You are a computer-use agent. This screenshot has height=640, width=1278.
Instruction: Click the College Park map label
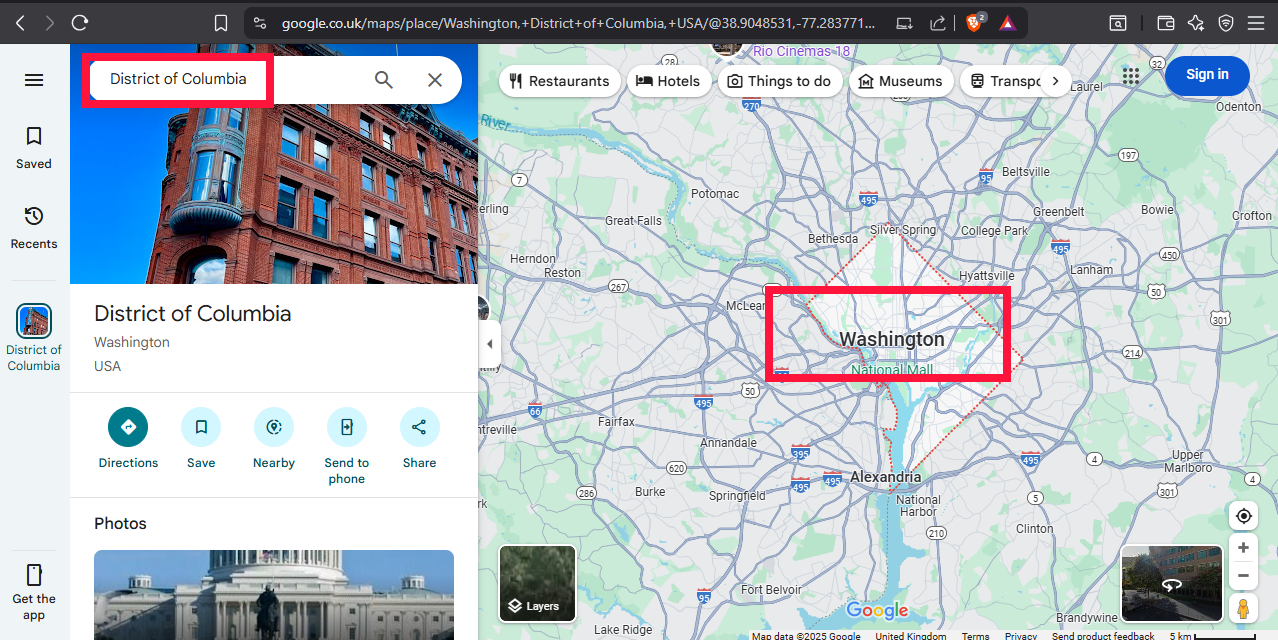(x=994, y=230)
